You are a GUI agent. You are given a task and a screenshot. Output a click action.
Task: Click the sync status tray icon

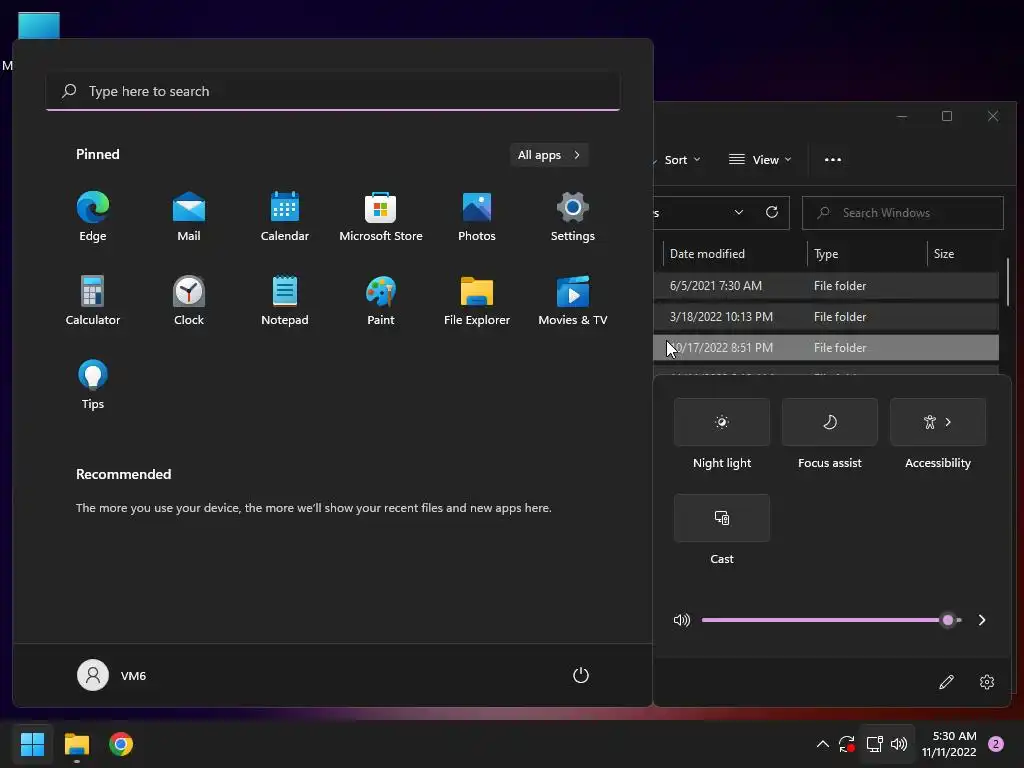(x=847, y=744)
